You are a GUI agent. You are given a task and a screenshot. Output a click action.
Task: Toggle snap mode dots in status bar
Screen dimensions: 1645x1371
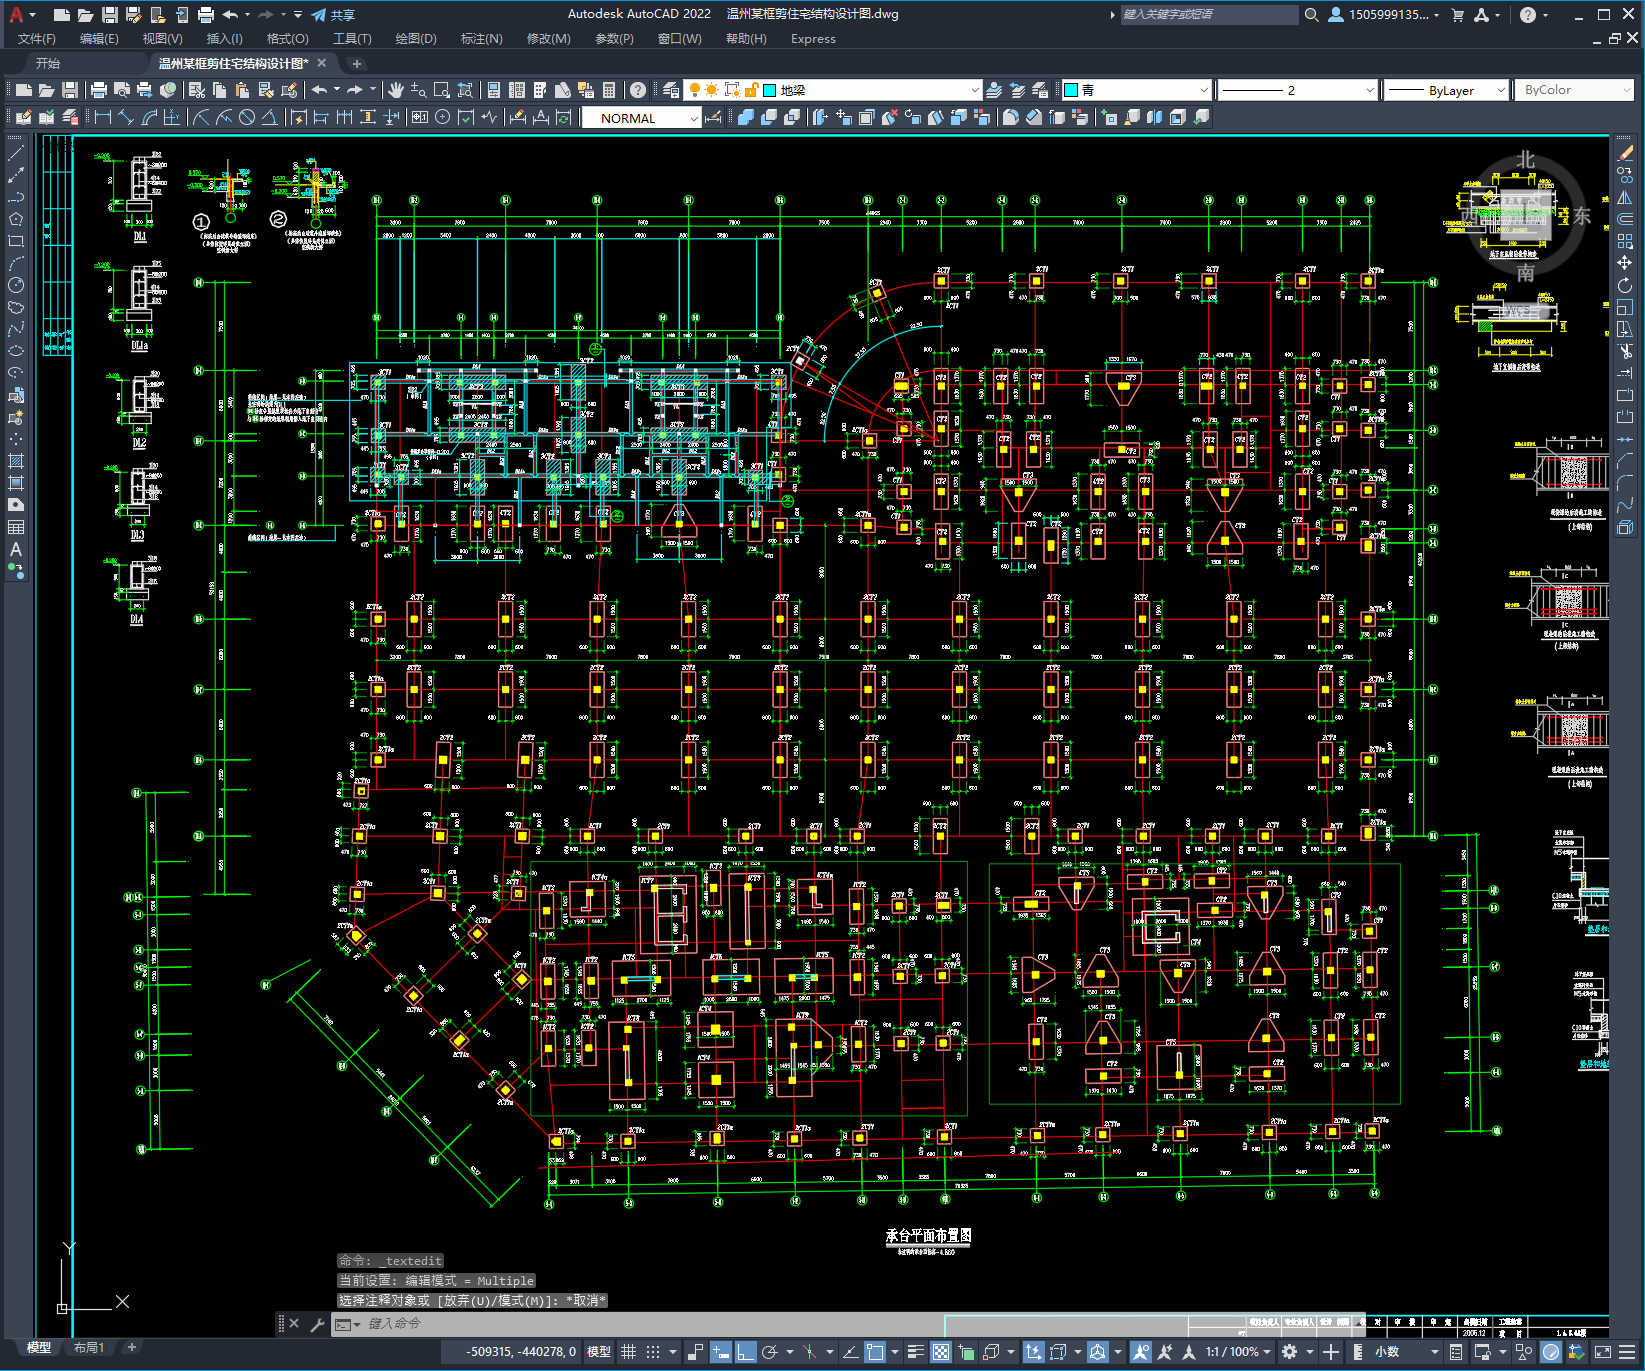[x=653, y=1352]
